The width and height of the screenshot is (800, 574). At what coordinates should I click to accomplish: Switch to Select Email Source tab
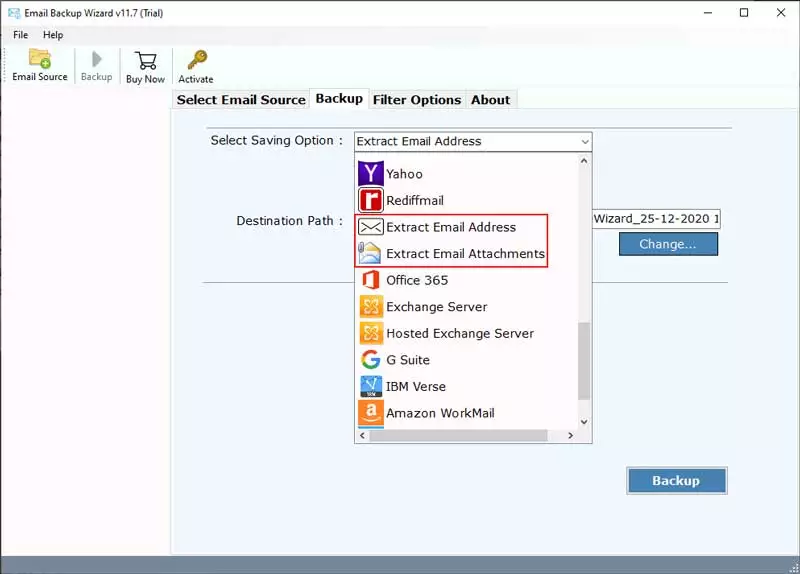[241, 99]
